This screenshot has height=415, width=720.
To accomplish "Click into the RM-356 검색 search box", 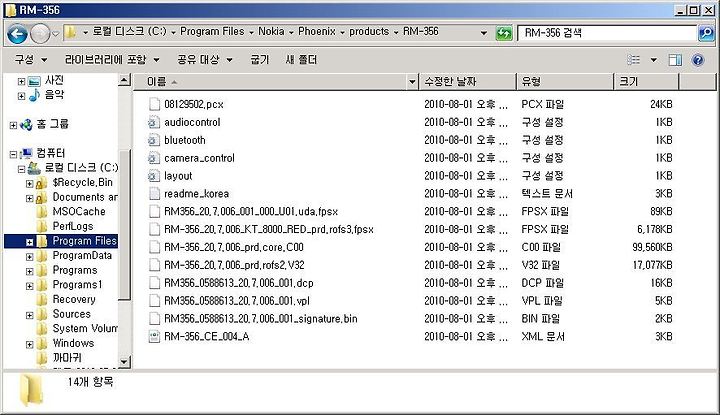I will point(607,33).
